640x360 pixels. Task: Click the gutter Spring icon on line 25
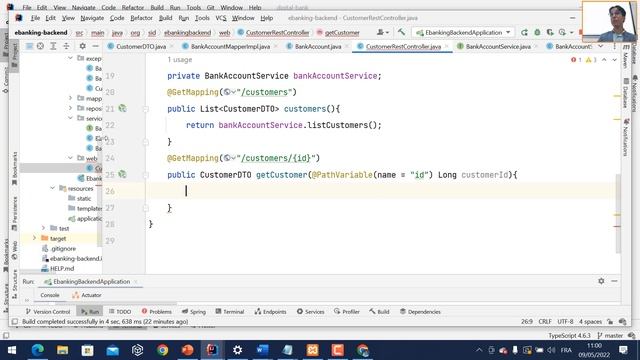[x=122, y=174]
